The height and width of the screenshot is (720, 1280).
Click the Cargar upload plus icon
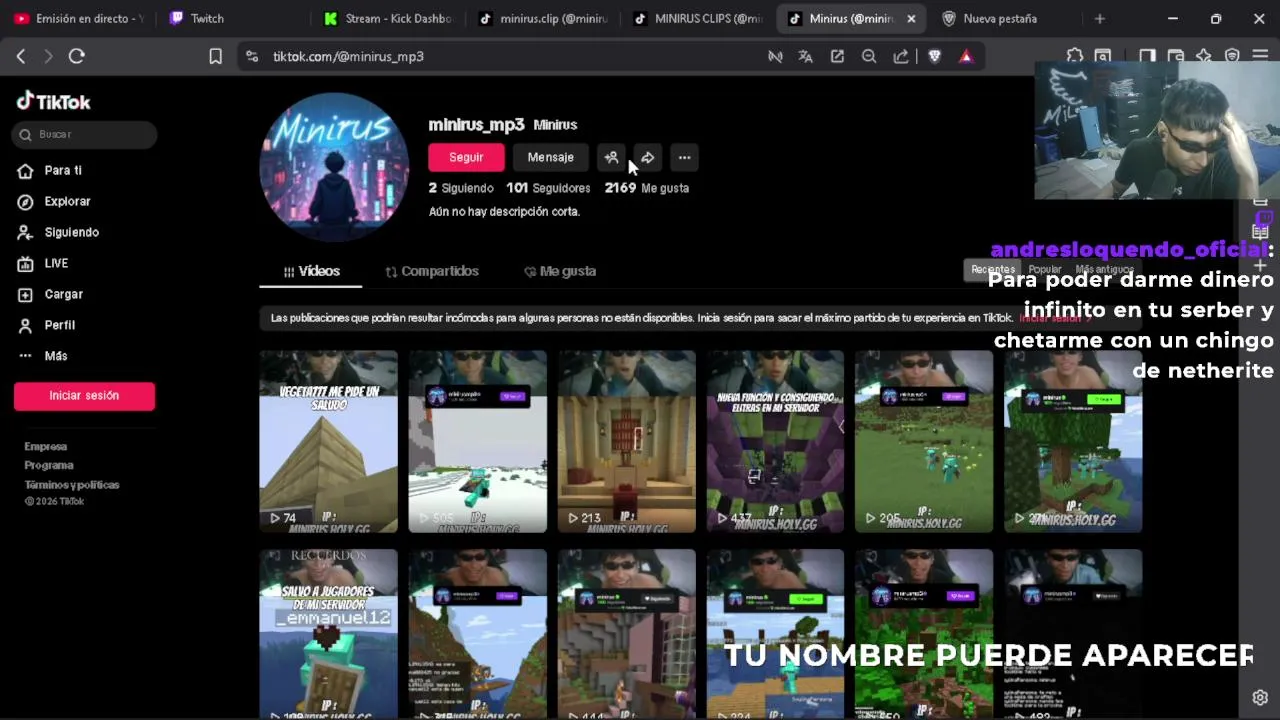pos(25,295)
